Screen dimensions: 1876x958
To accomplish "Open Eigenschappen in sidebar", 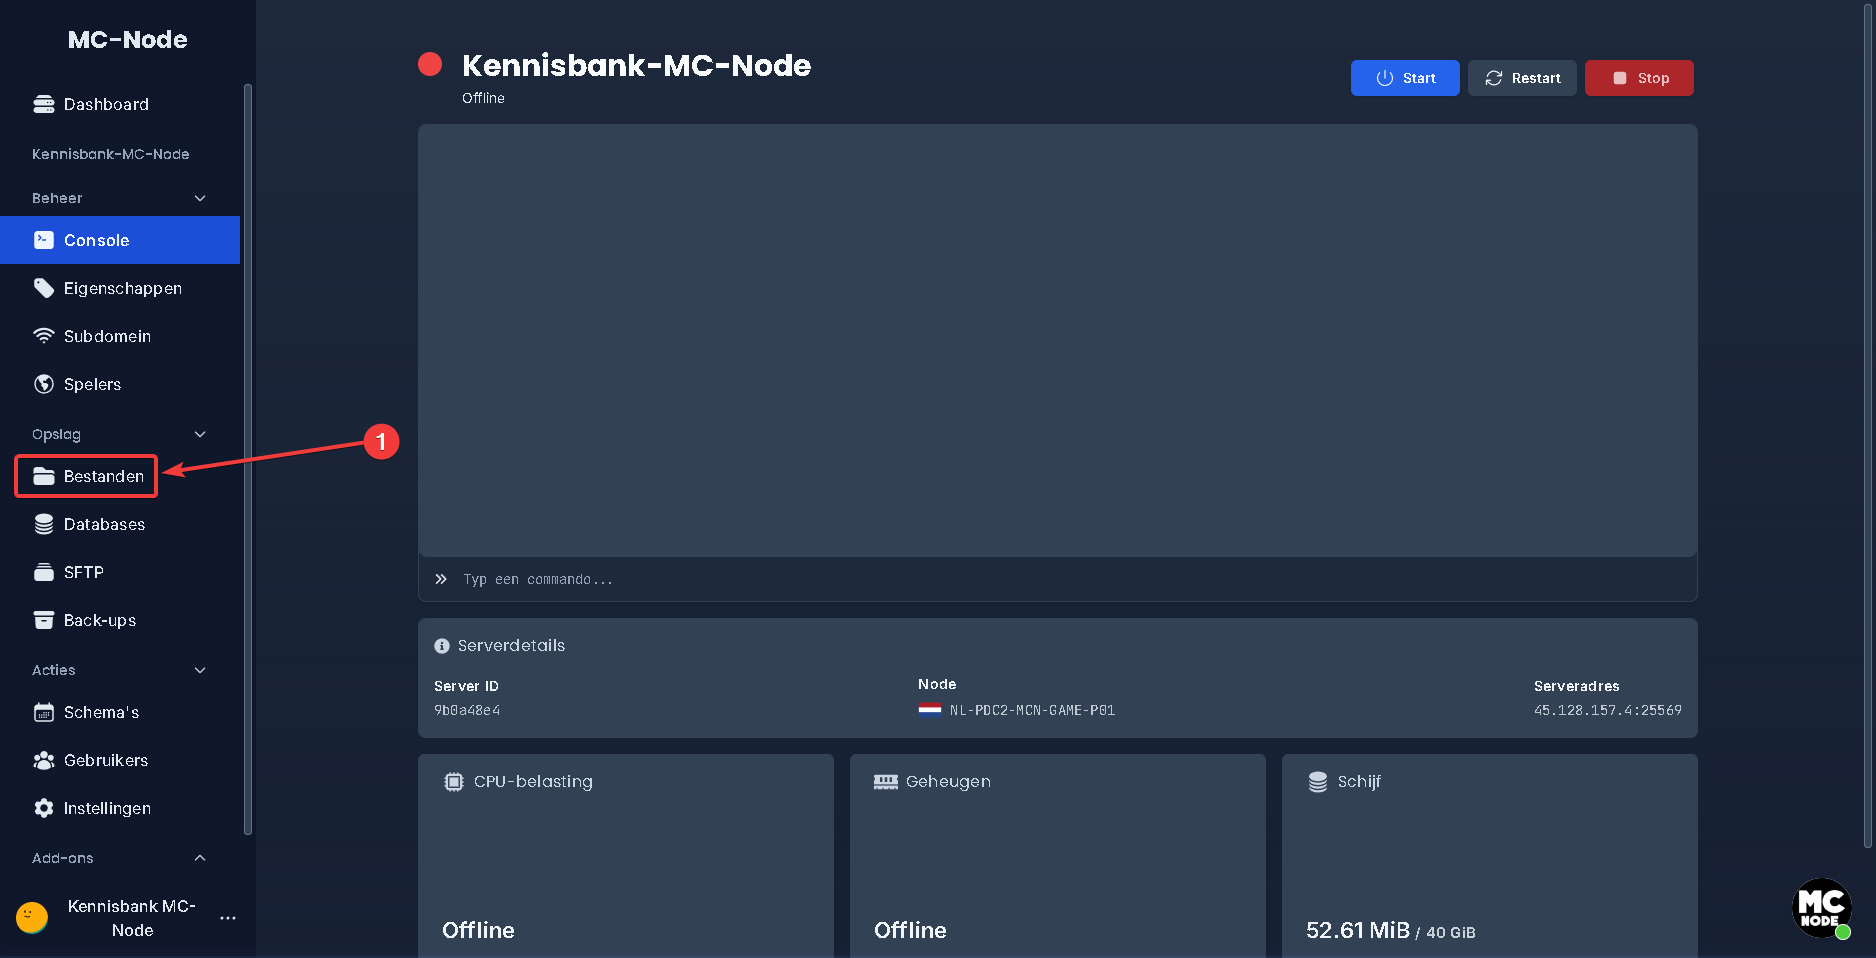I will pyautogui.click(x=120, y=288).
